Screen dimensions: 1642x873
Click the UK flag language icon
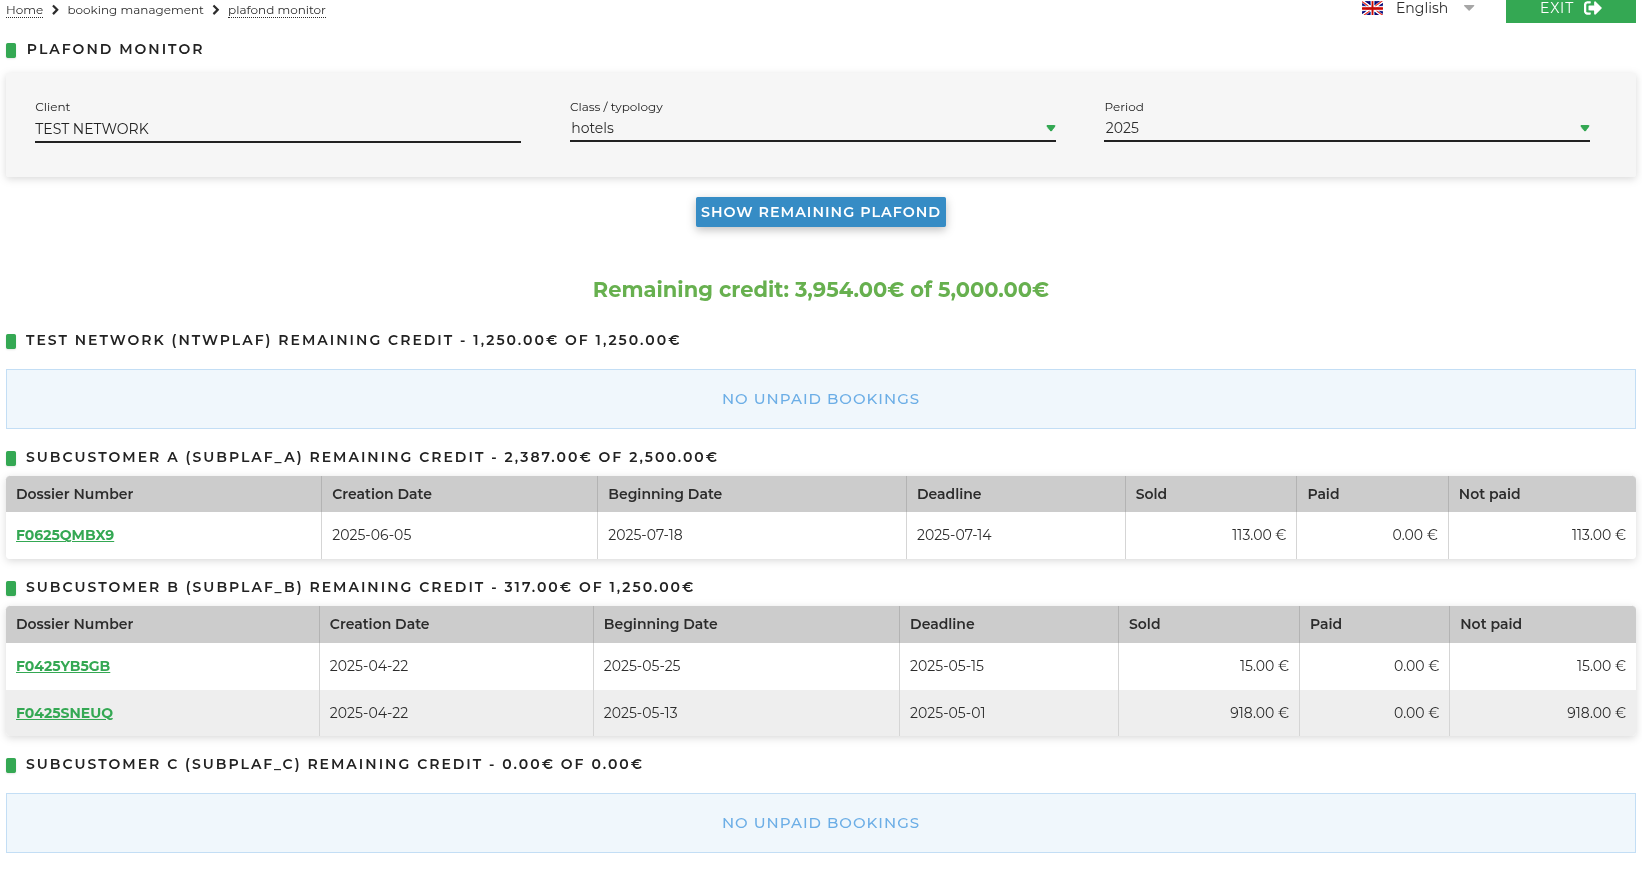tap(1372, 8)
